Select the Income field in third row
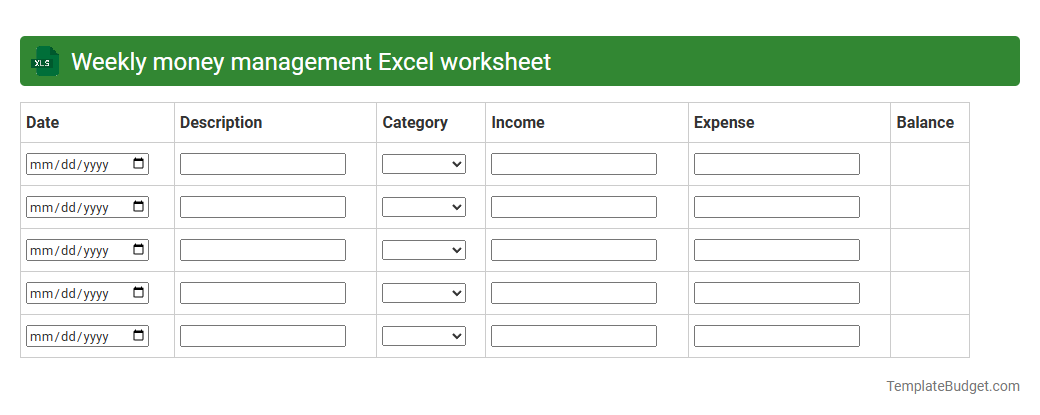Viewport: 1040px width, 415px height. (574, 250)
